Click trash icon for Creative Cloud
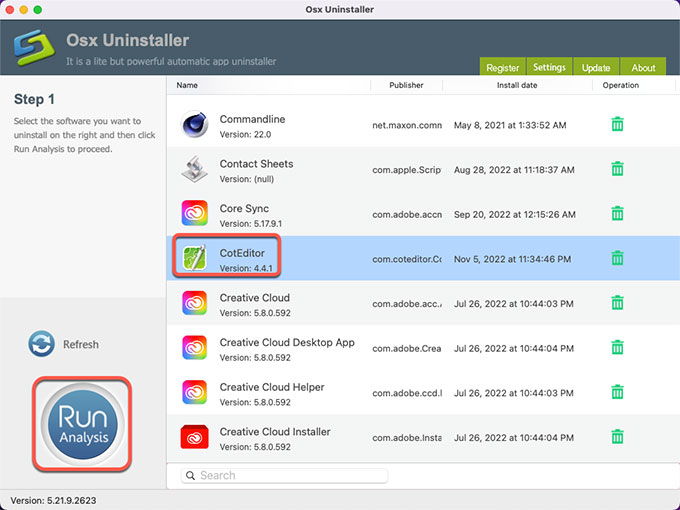The image size is (680, 510). (x=618, y=303)
